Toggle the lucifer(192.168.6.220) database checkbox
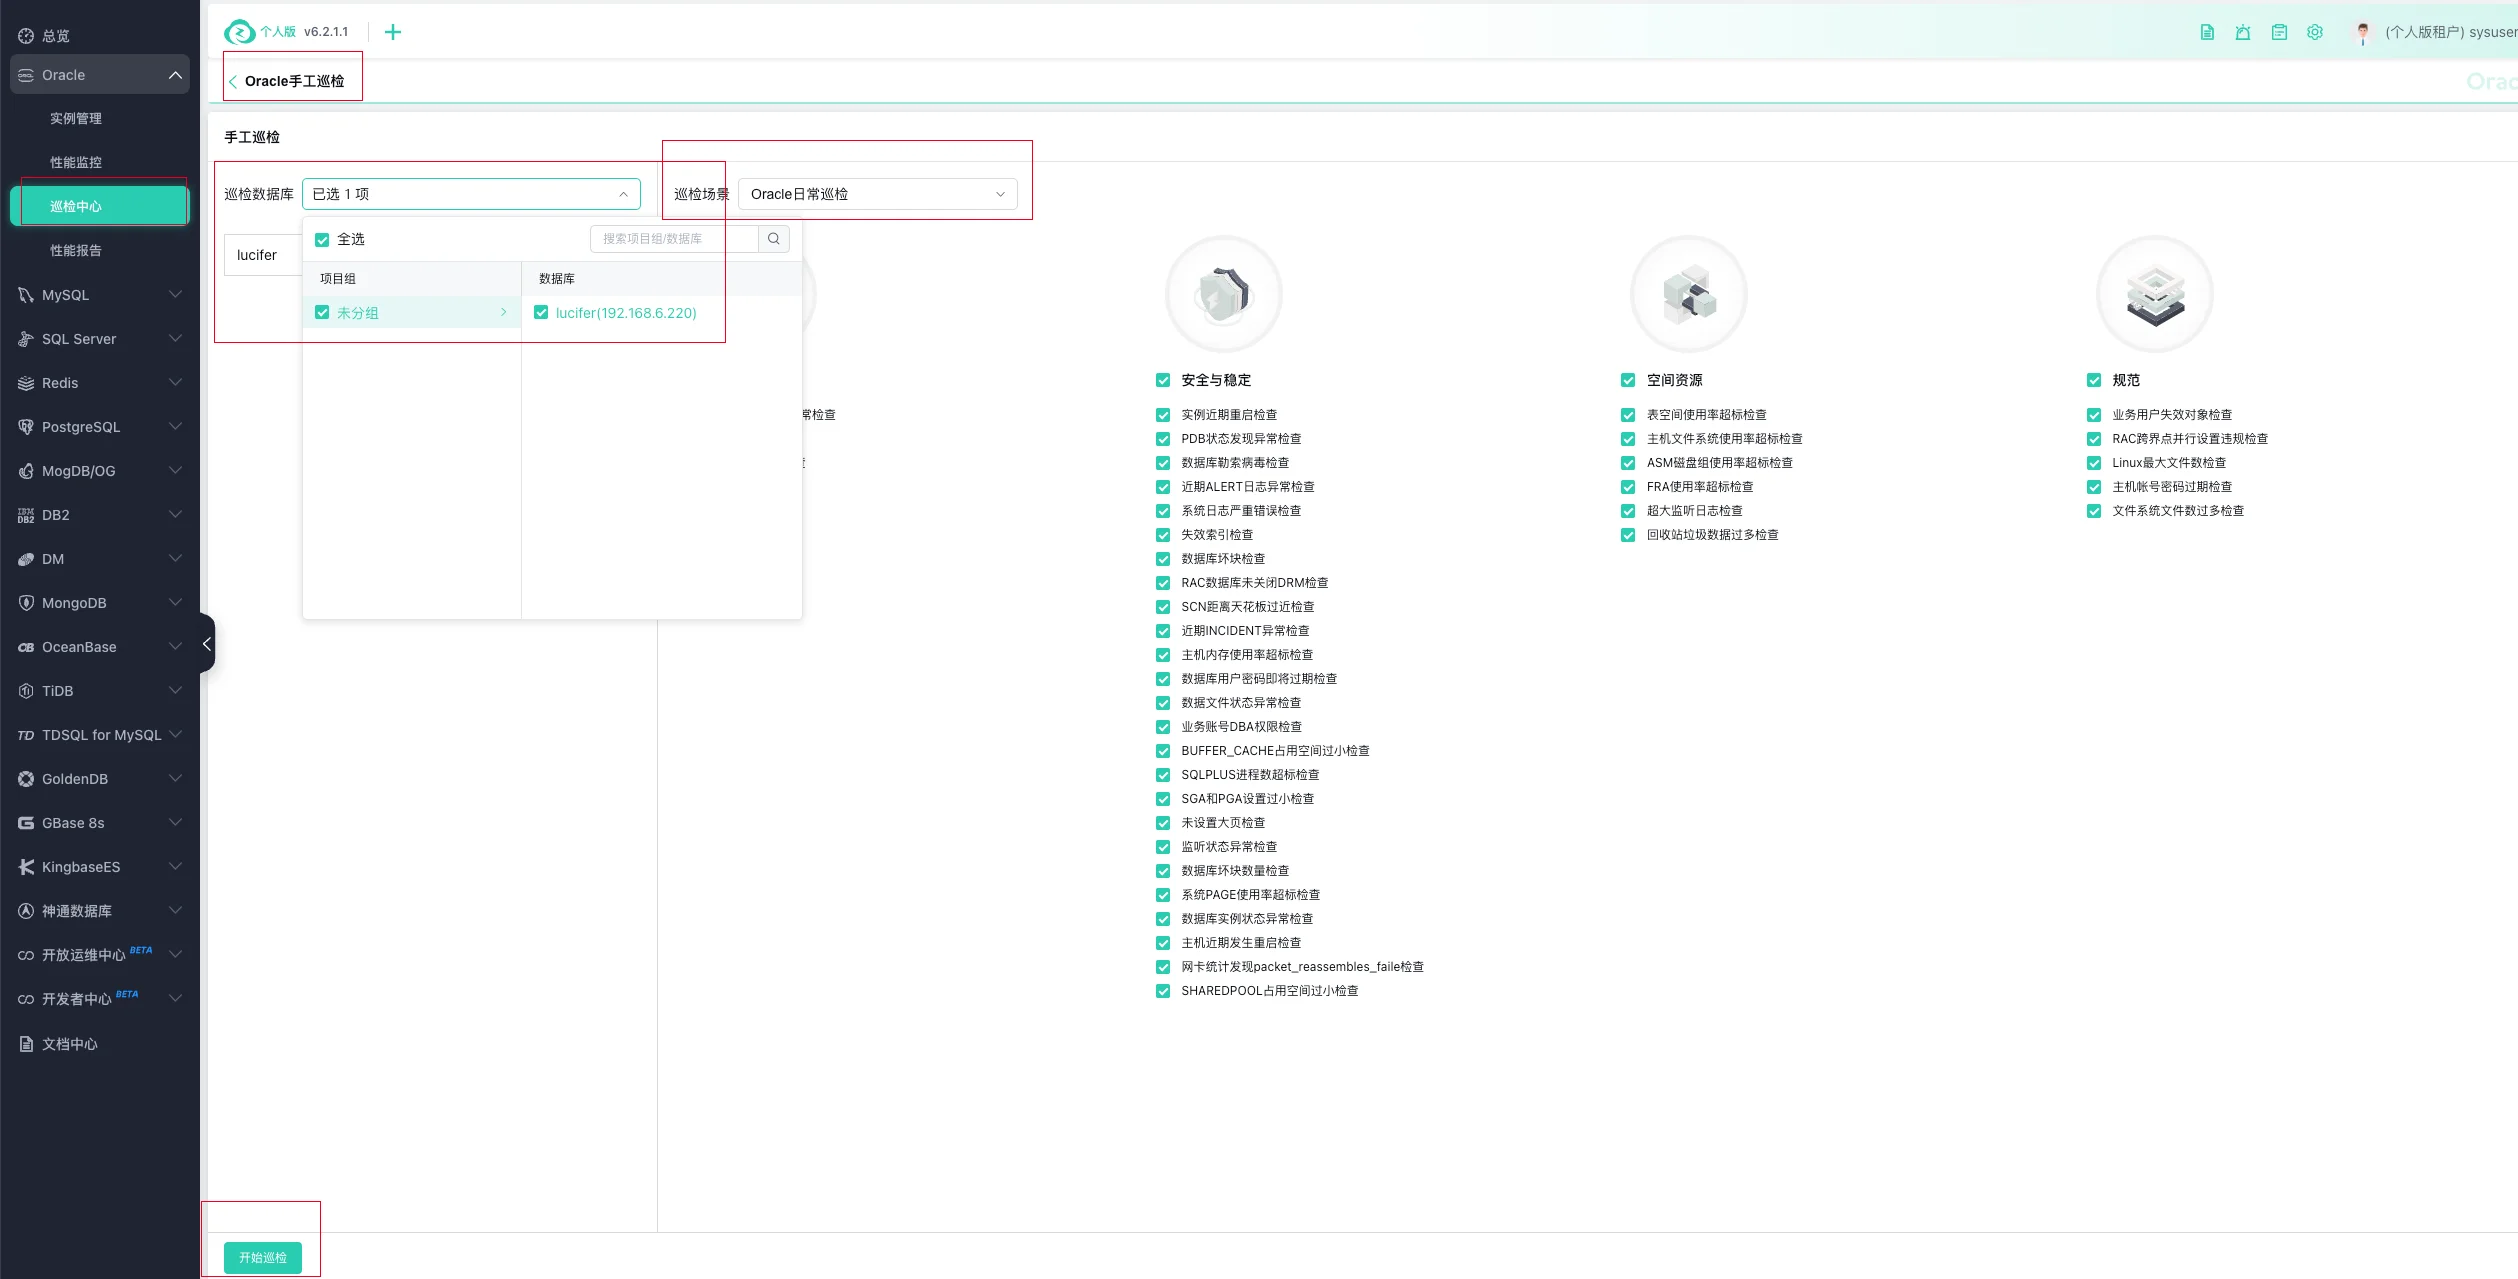This screenshot has width=2518, height=1279. pyautogui.click(x=541, y=313)
